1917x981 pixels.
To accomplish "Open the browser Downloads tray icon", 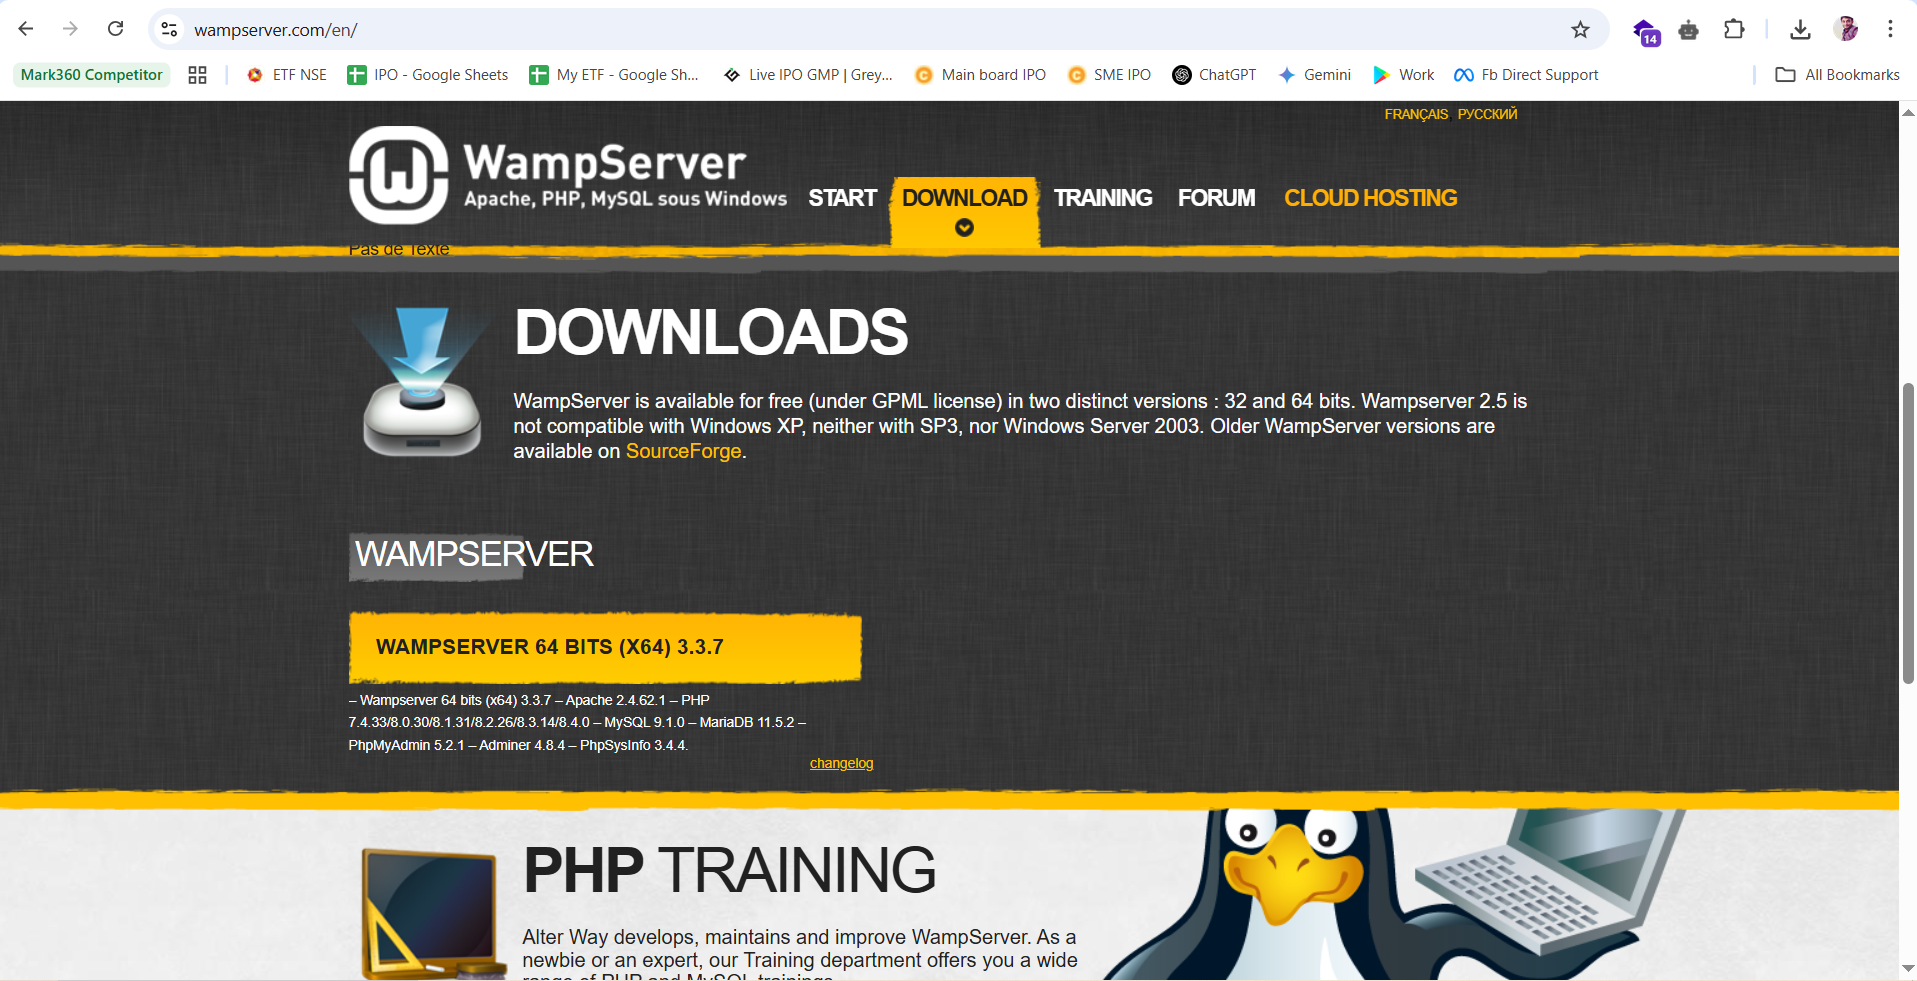I will click(1800, 30).
